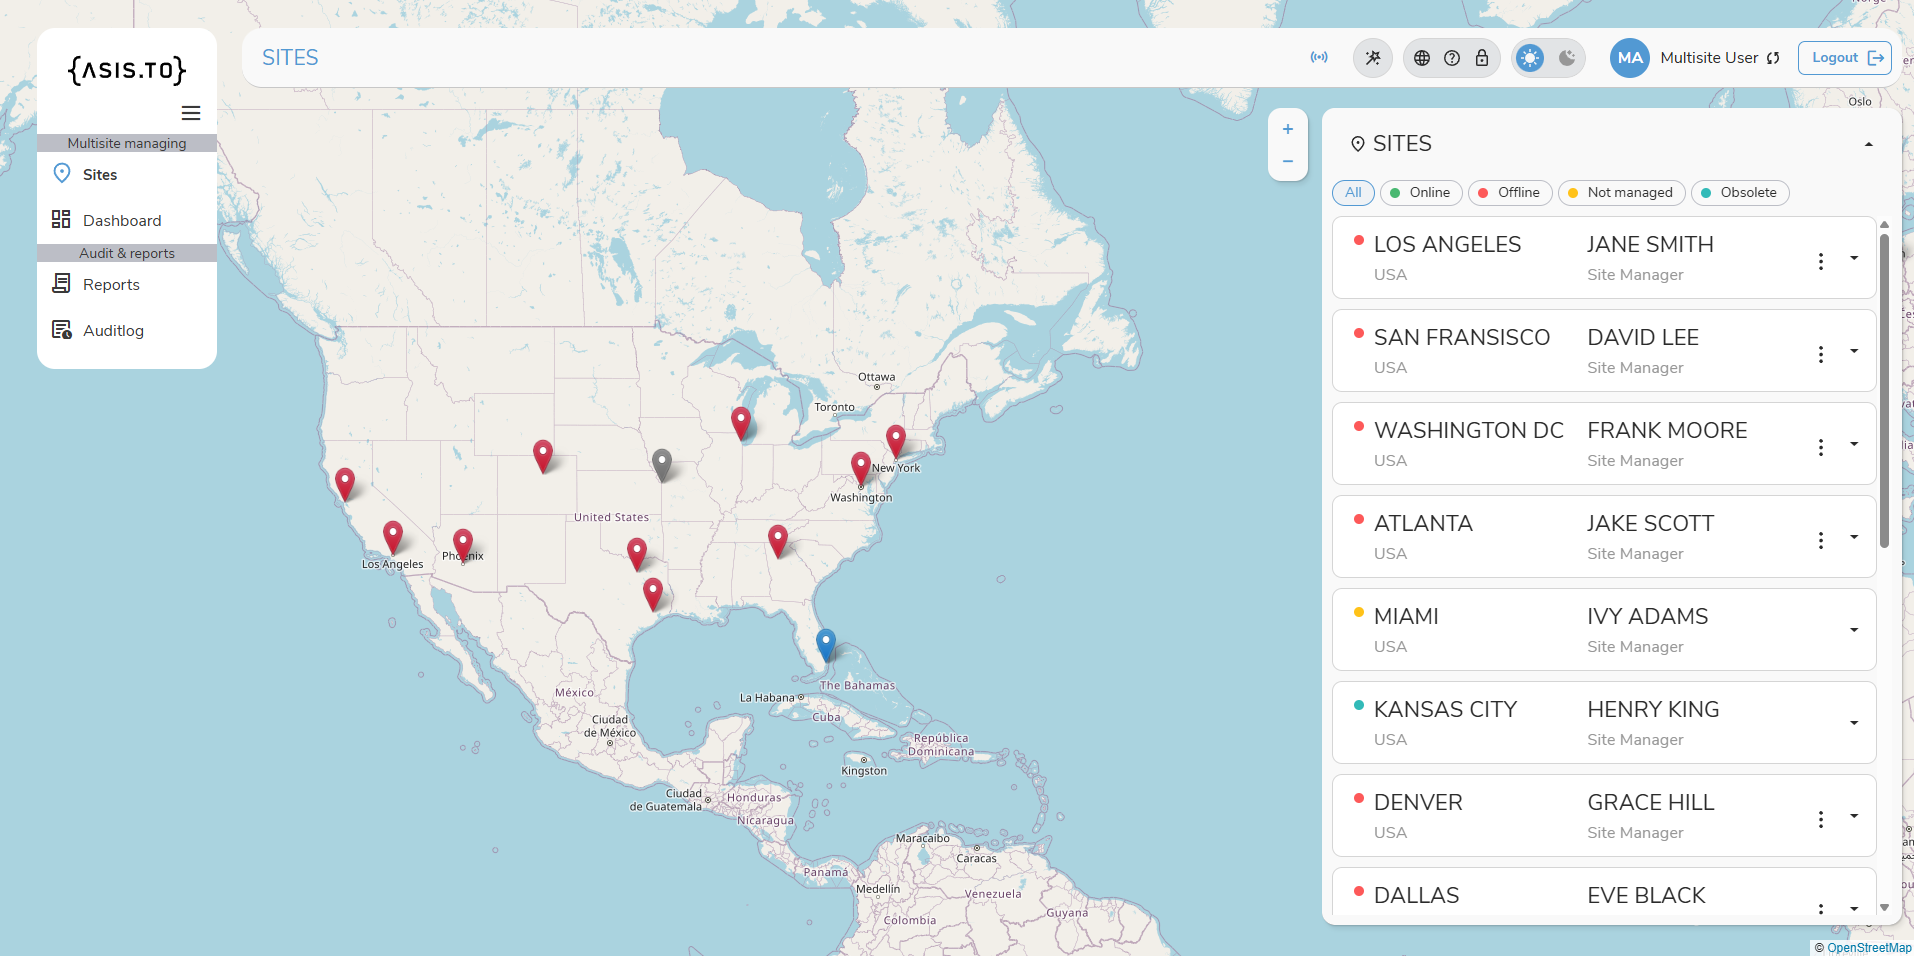Click the ASIS.TO logo
The width and height of the screenshot is (1914, 956).
pyautogui.click(x=127, y=70)
